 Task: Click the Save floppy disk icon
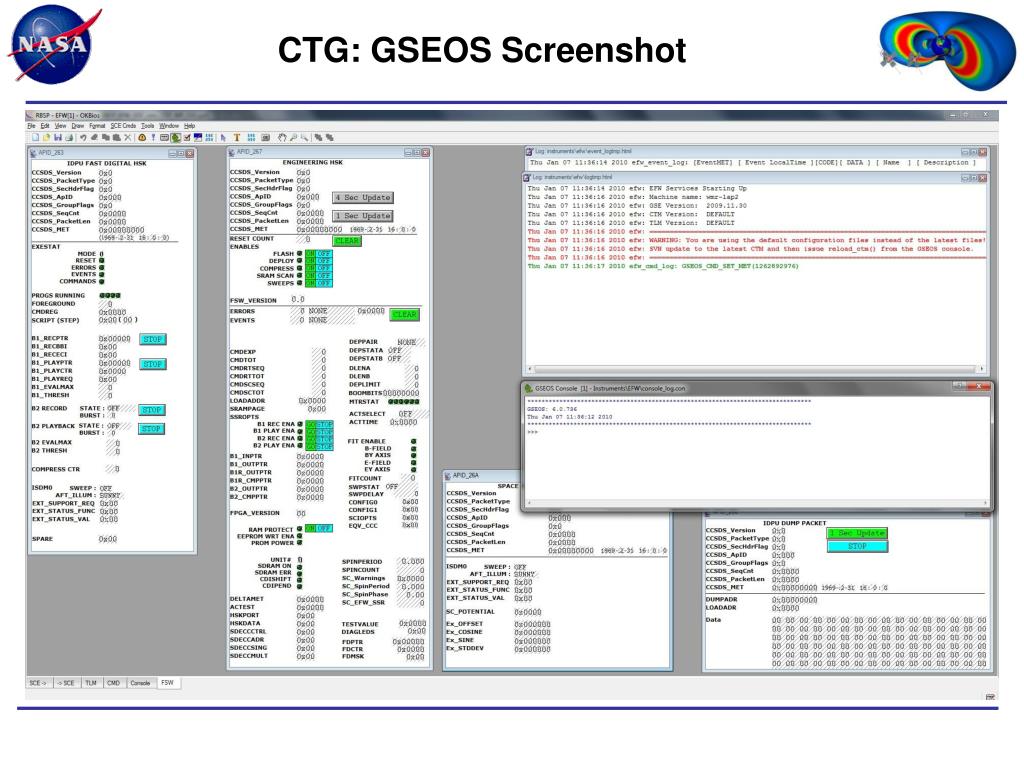57,138
